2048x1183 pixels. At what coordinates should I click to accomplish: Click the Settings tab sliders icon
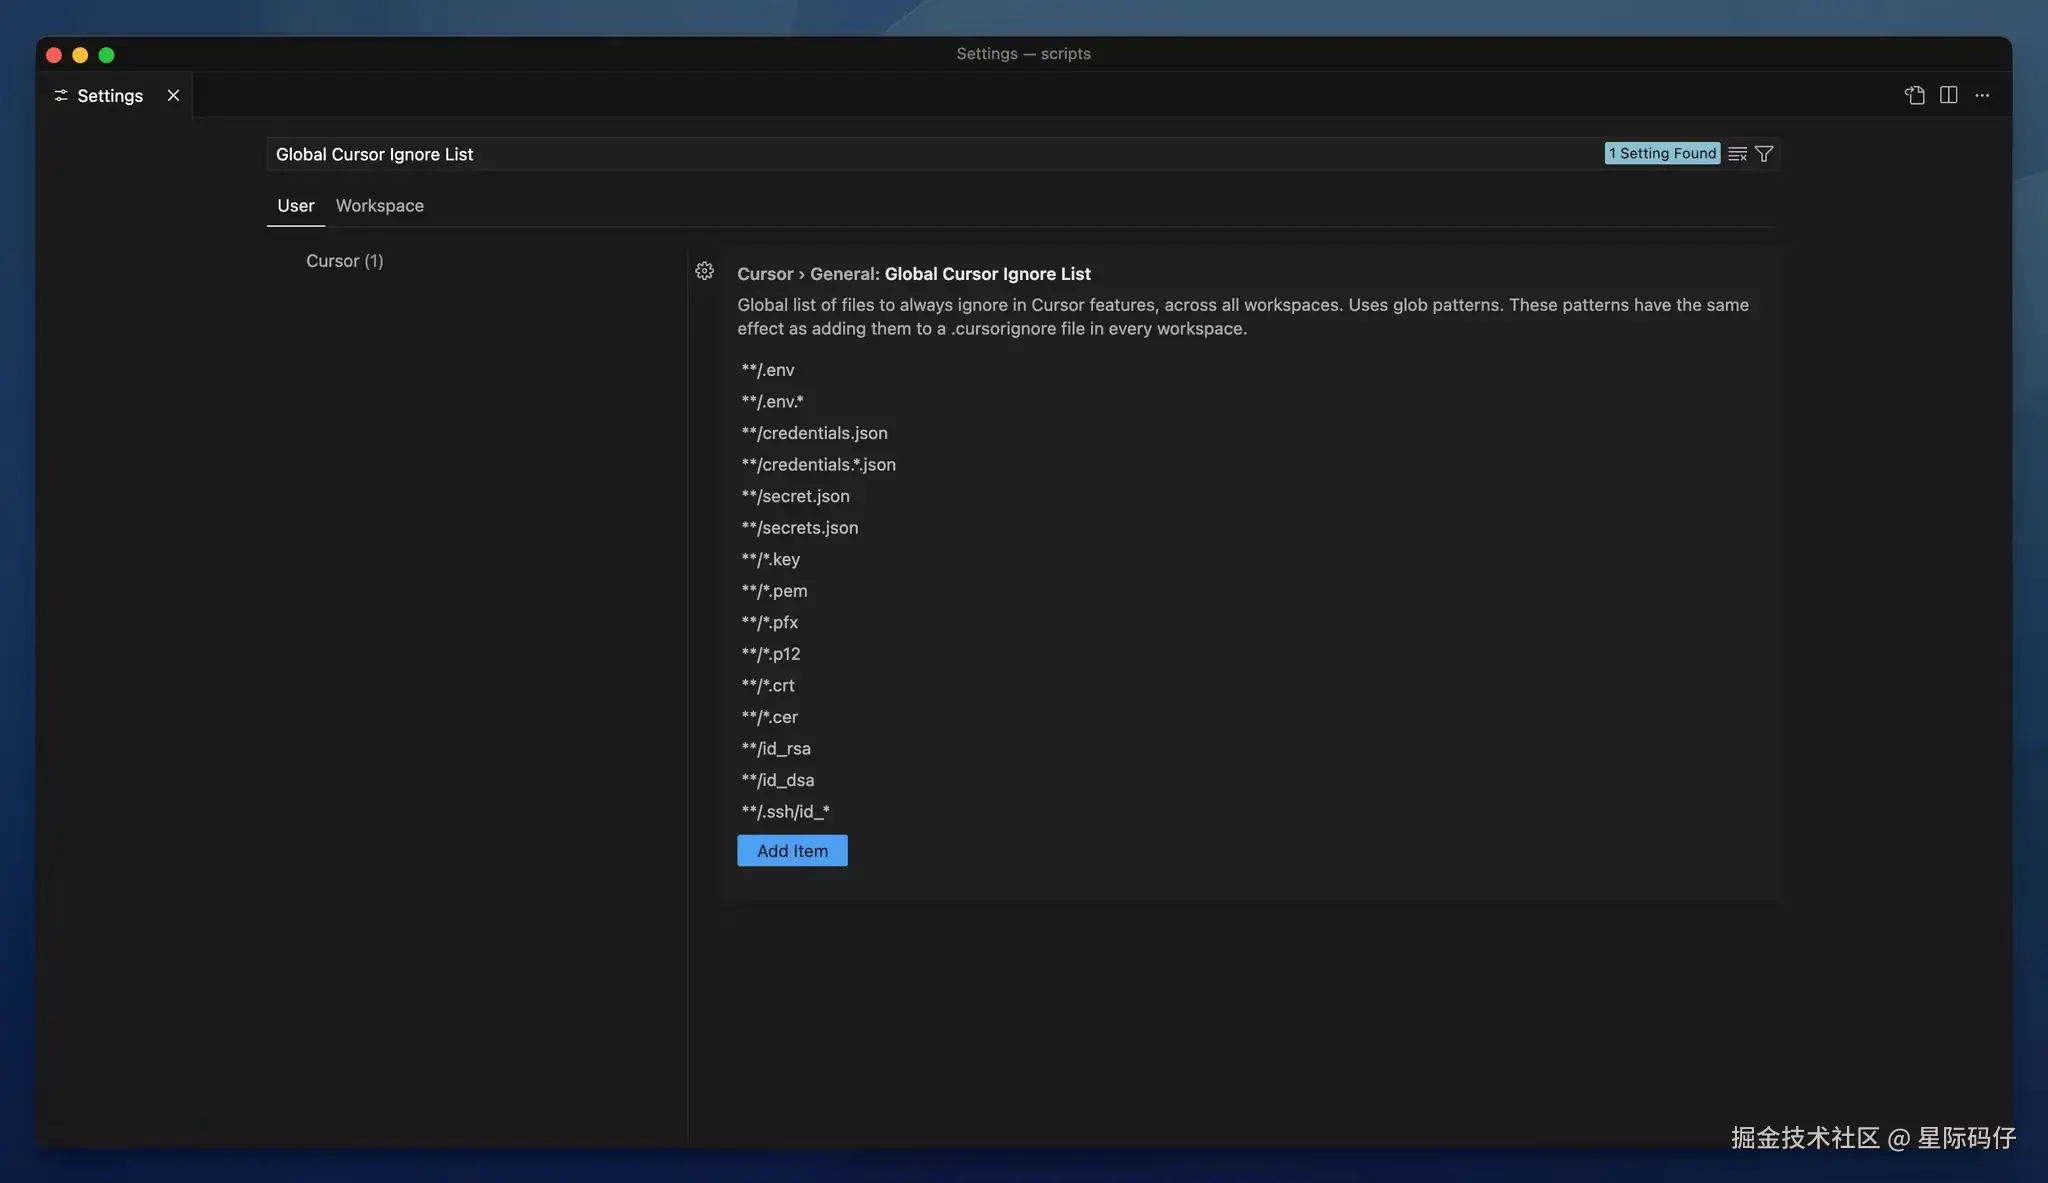(x=61, y=95)
